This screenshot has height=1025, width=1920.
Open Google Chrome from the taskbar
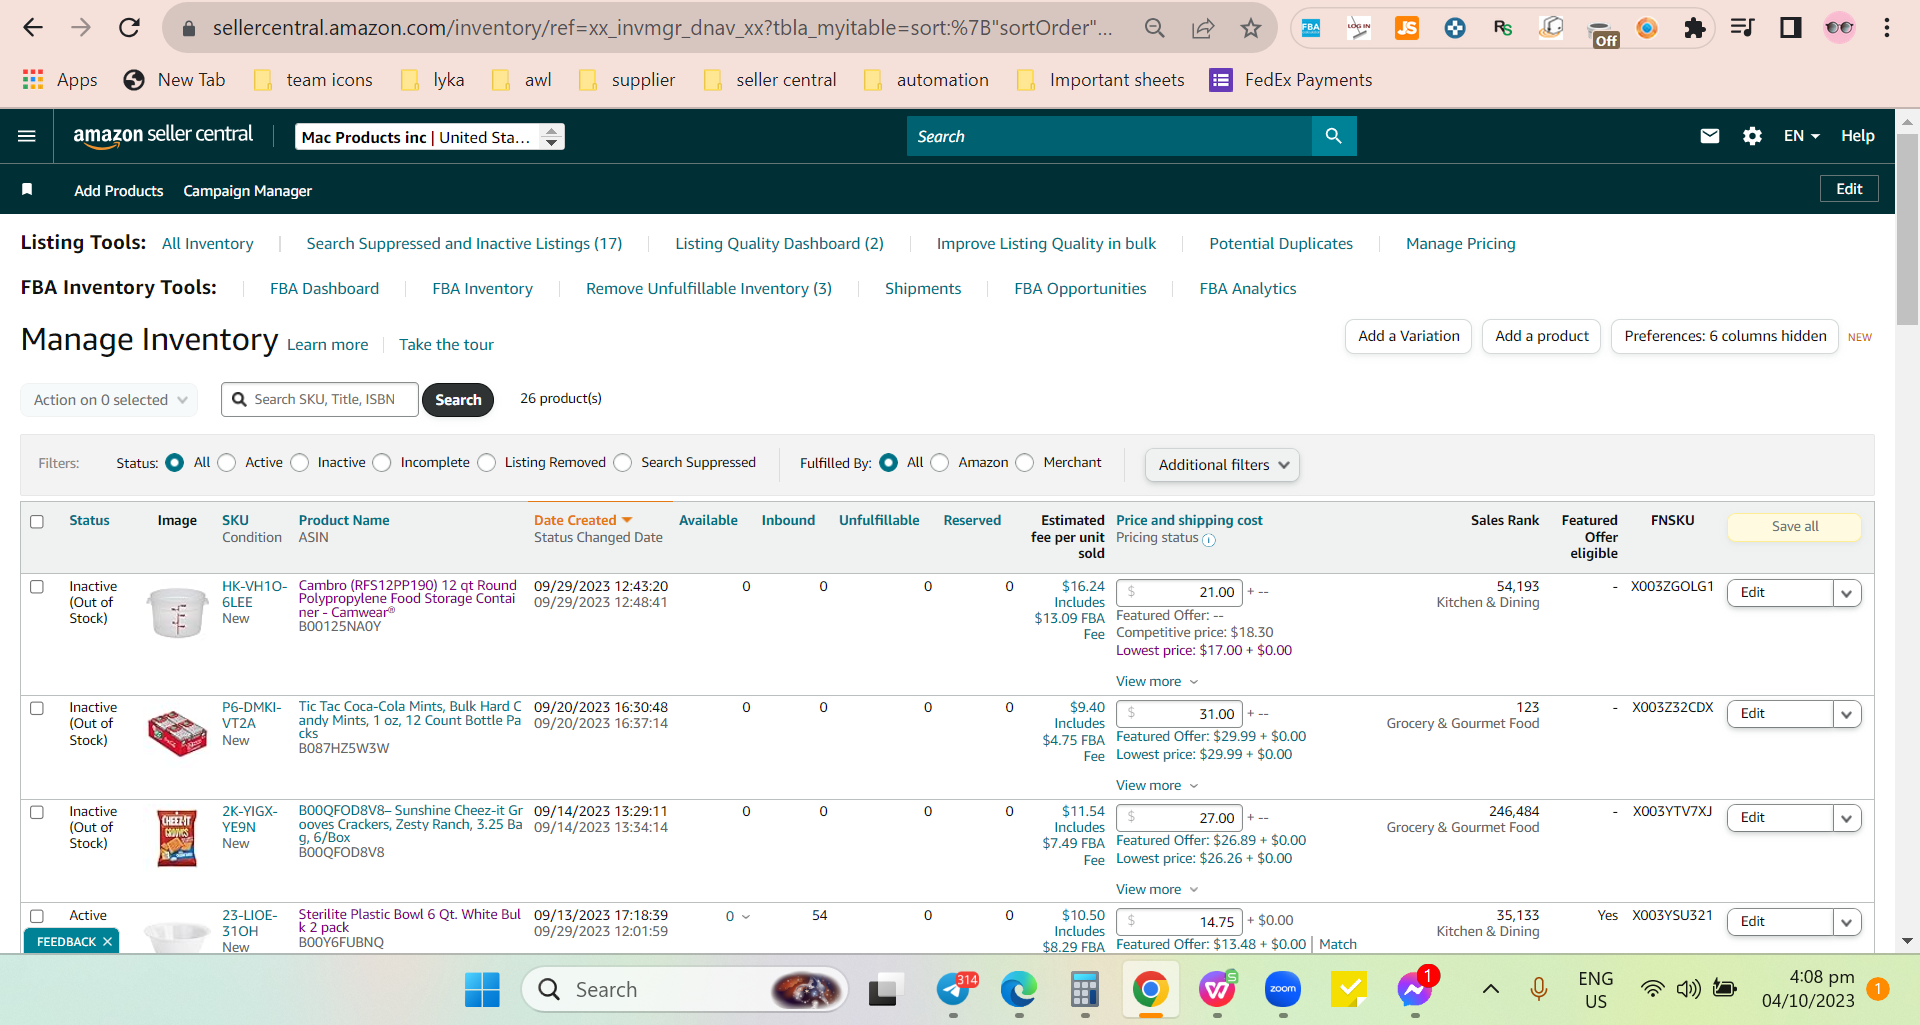[x=1150, y=990]
